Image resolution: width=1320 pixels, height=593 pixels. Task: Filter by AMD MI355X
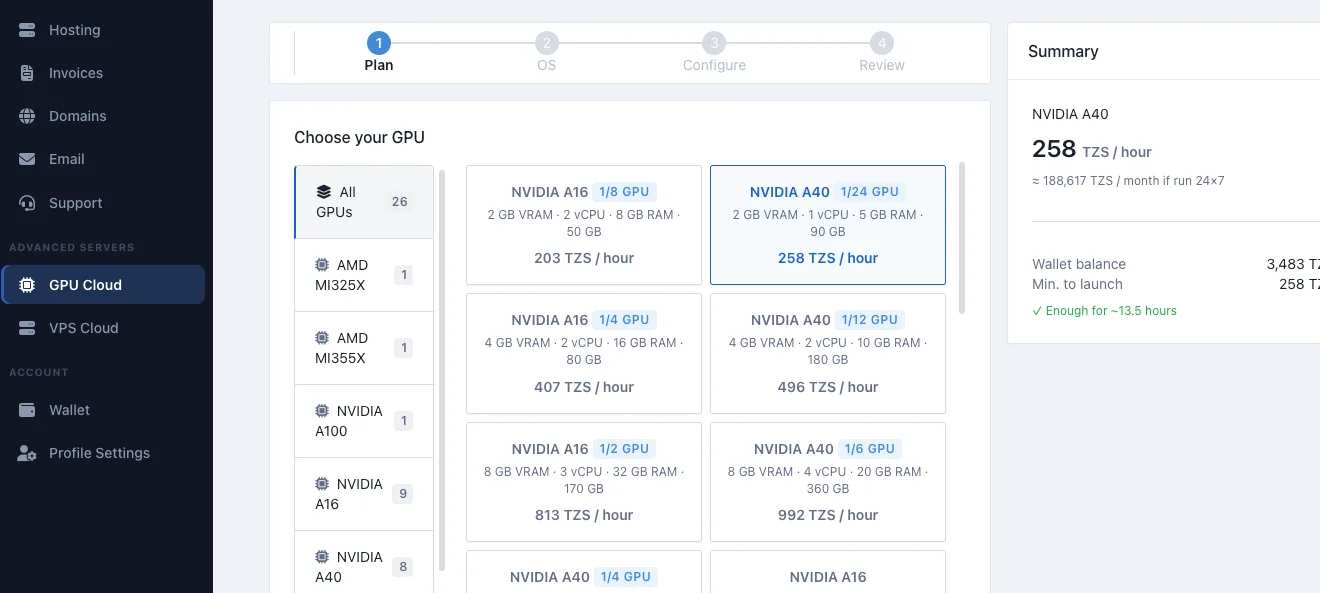(x=364, y=348)
